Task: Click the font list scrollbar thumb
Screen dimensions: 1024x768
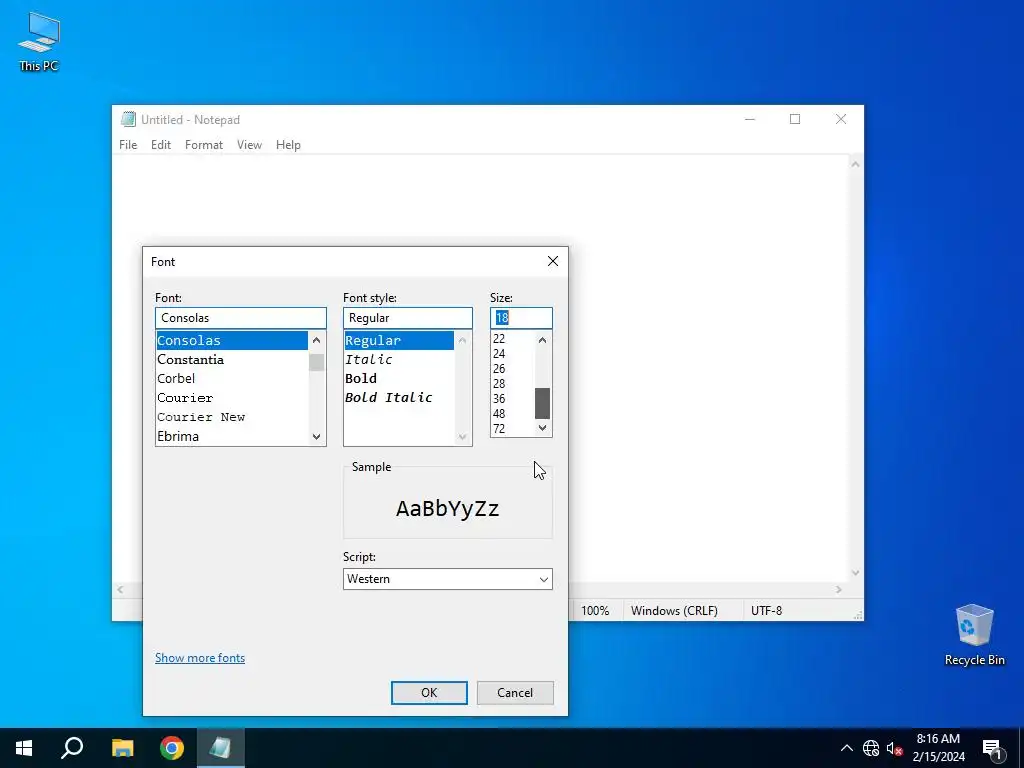Action: tap(317, 362)
